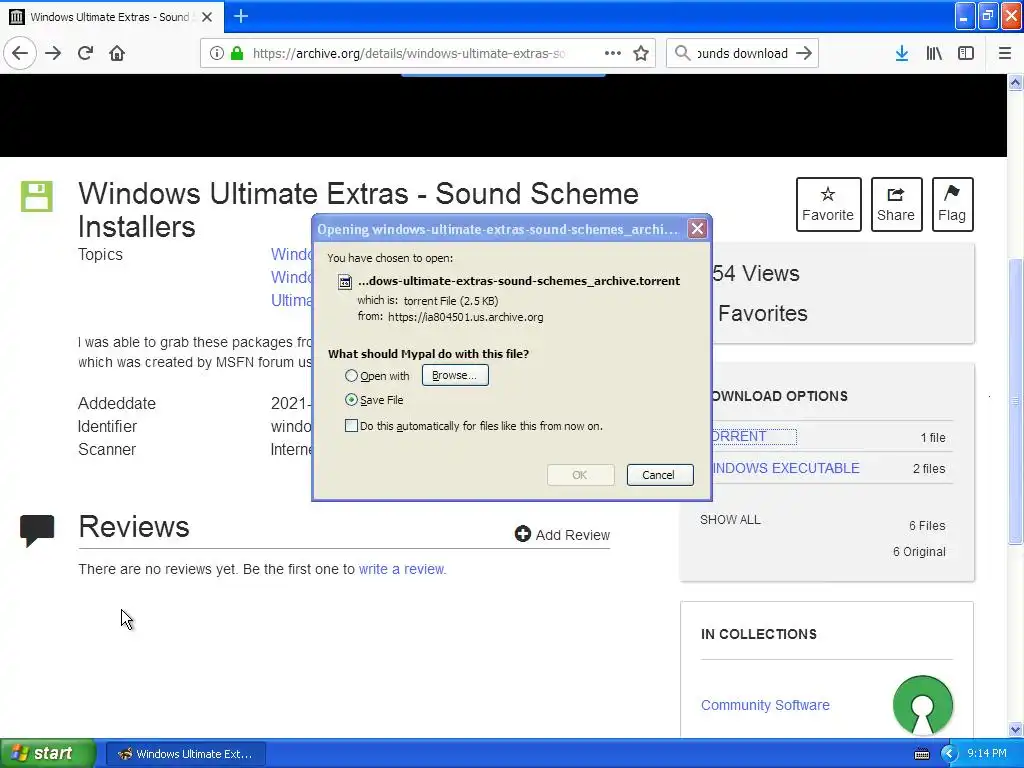This screenshot has width=1024, height=768.
Task: Click the page scrollbar up arrow
Action: coord(1015,82)
